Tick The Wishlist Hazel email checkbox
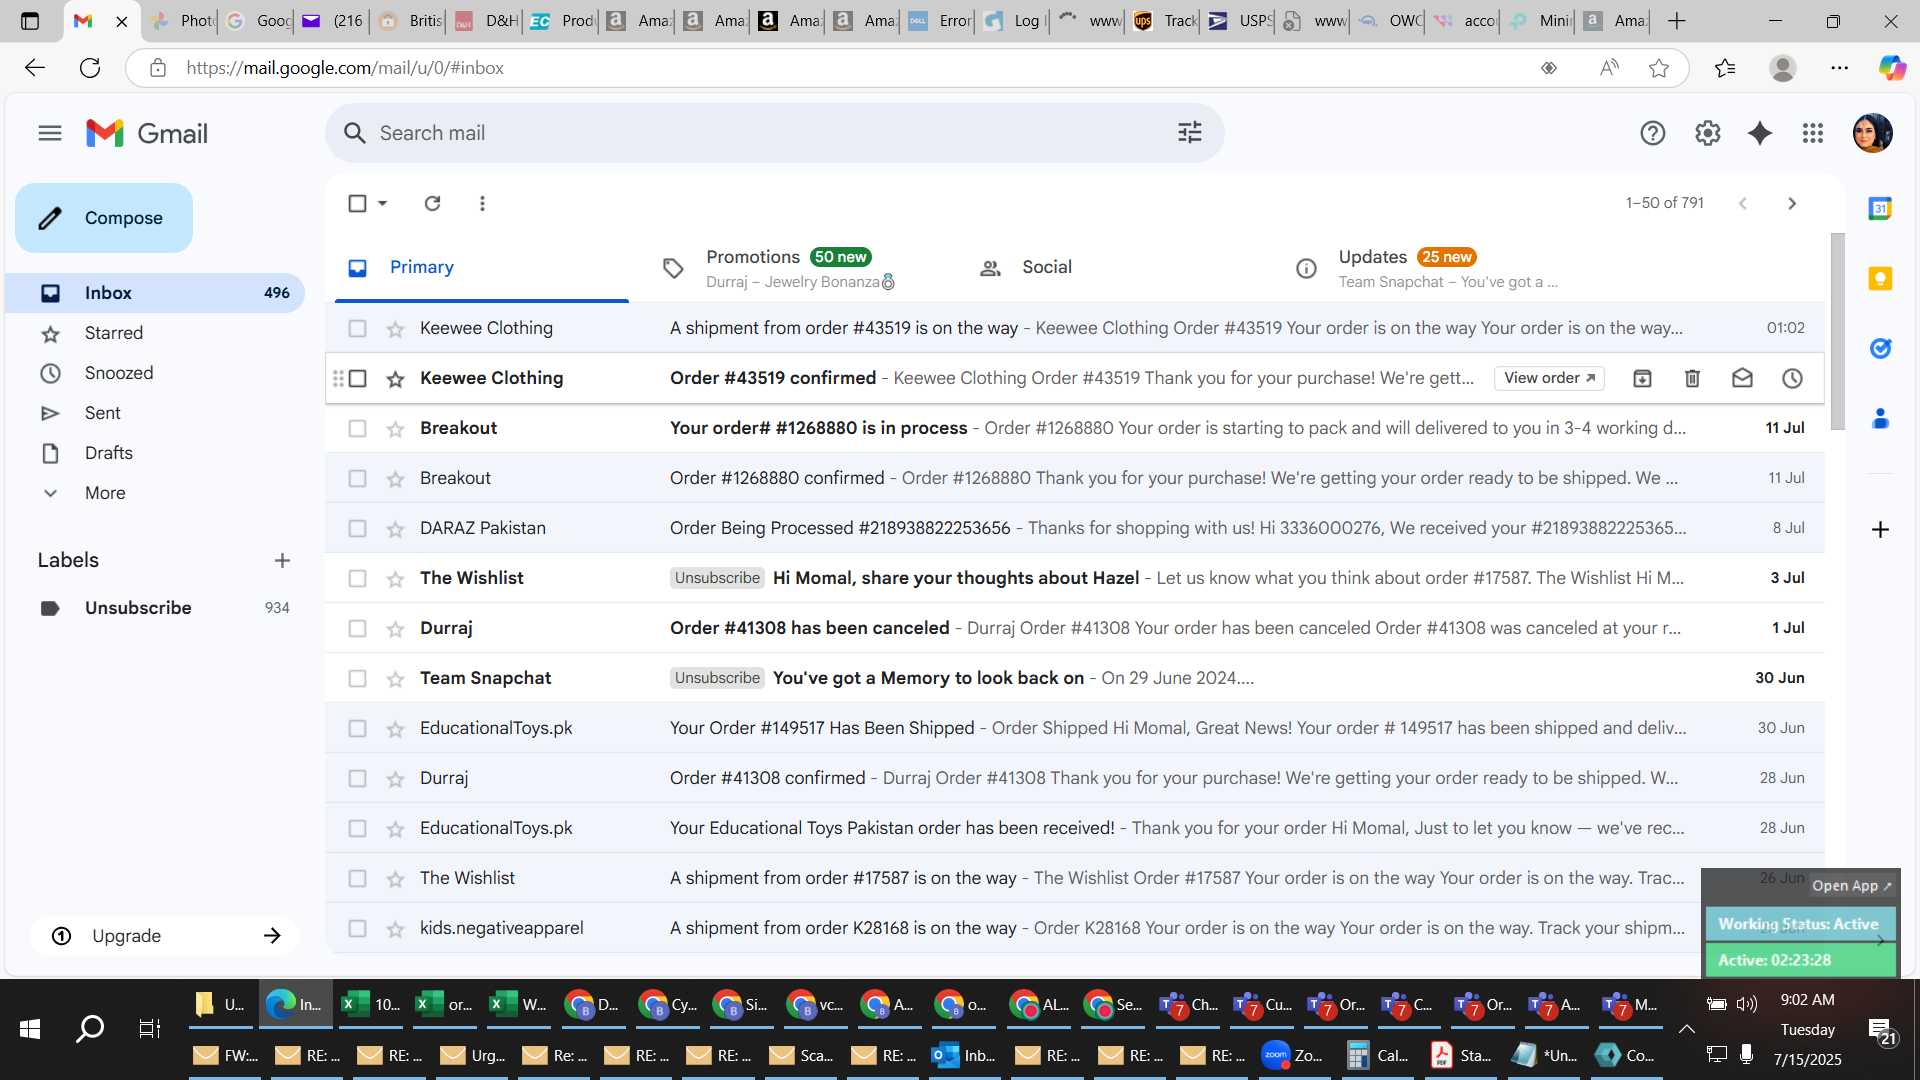This screenshot has height=1080, width=1920. [x=357, y=578]
